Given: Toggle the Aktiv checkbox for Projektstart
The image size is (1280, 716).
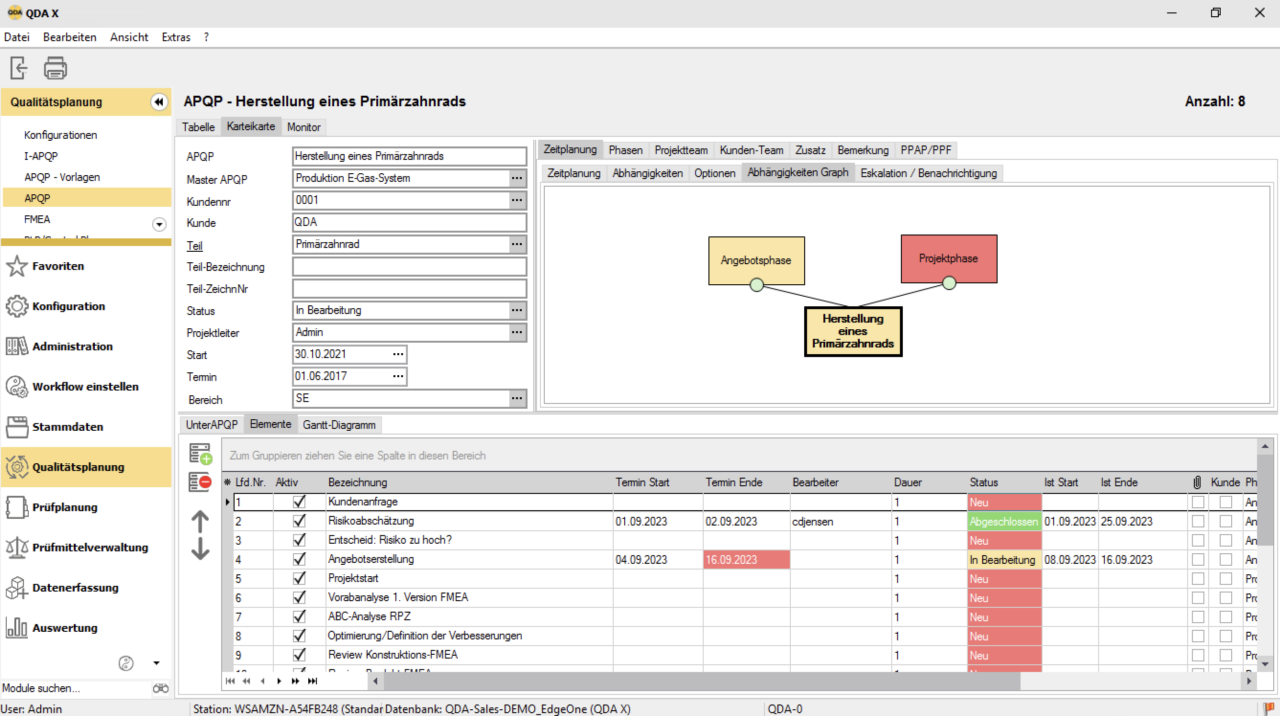Looking at the screenshot, I should 299,579.
